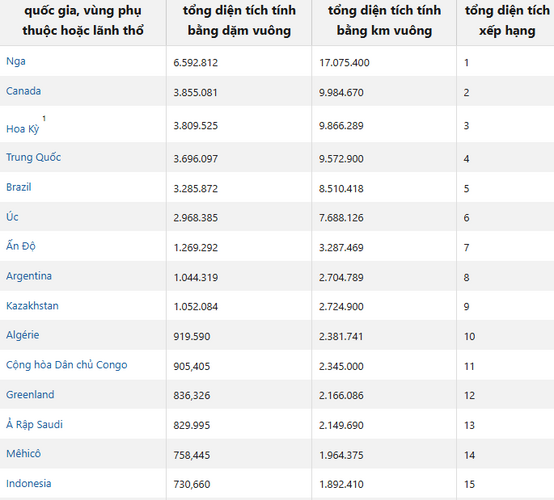Open the Brazil country link

pyautogui.click(x=19, y=187)
